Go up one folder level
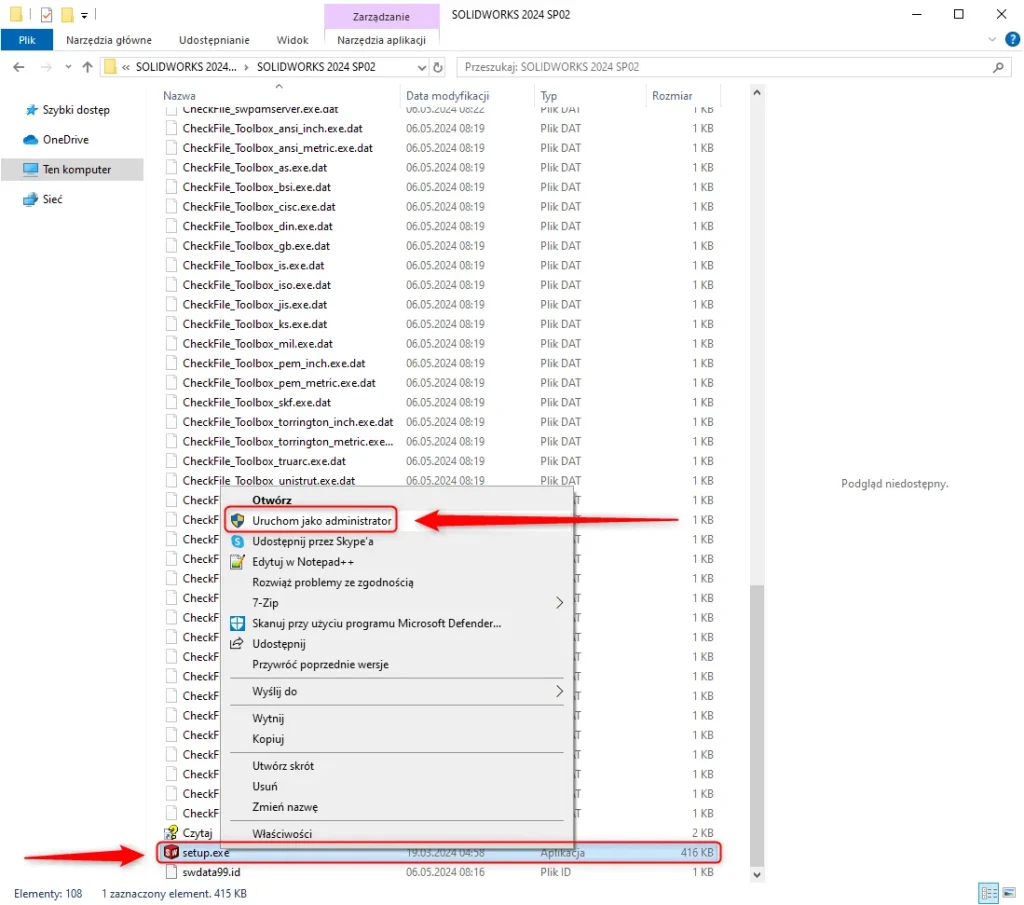This screenshot has height=905, width=1024. 87,67
